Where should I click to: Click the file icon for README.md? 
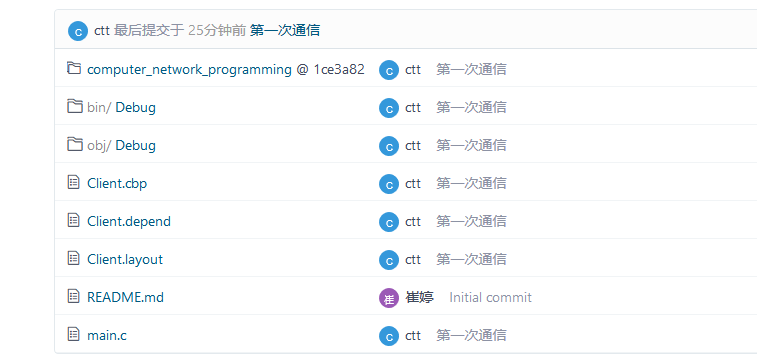pos(73,296)
